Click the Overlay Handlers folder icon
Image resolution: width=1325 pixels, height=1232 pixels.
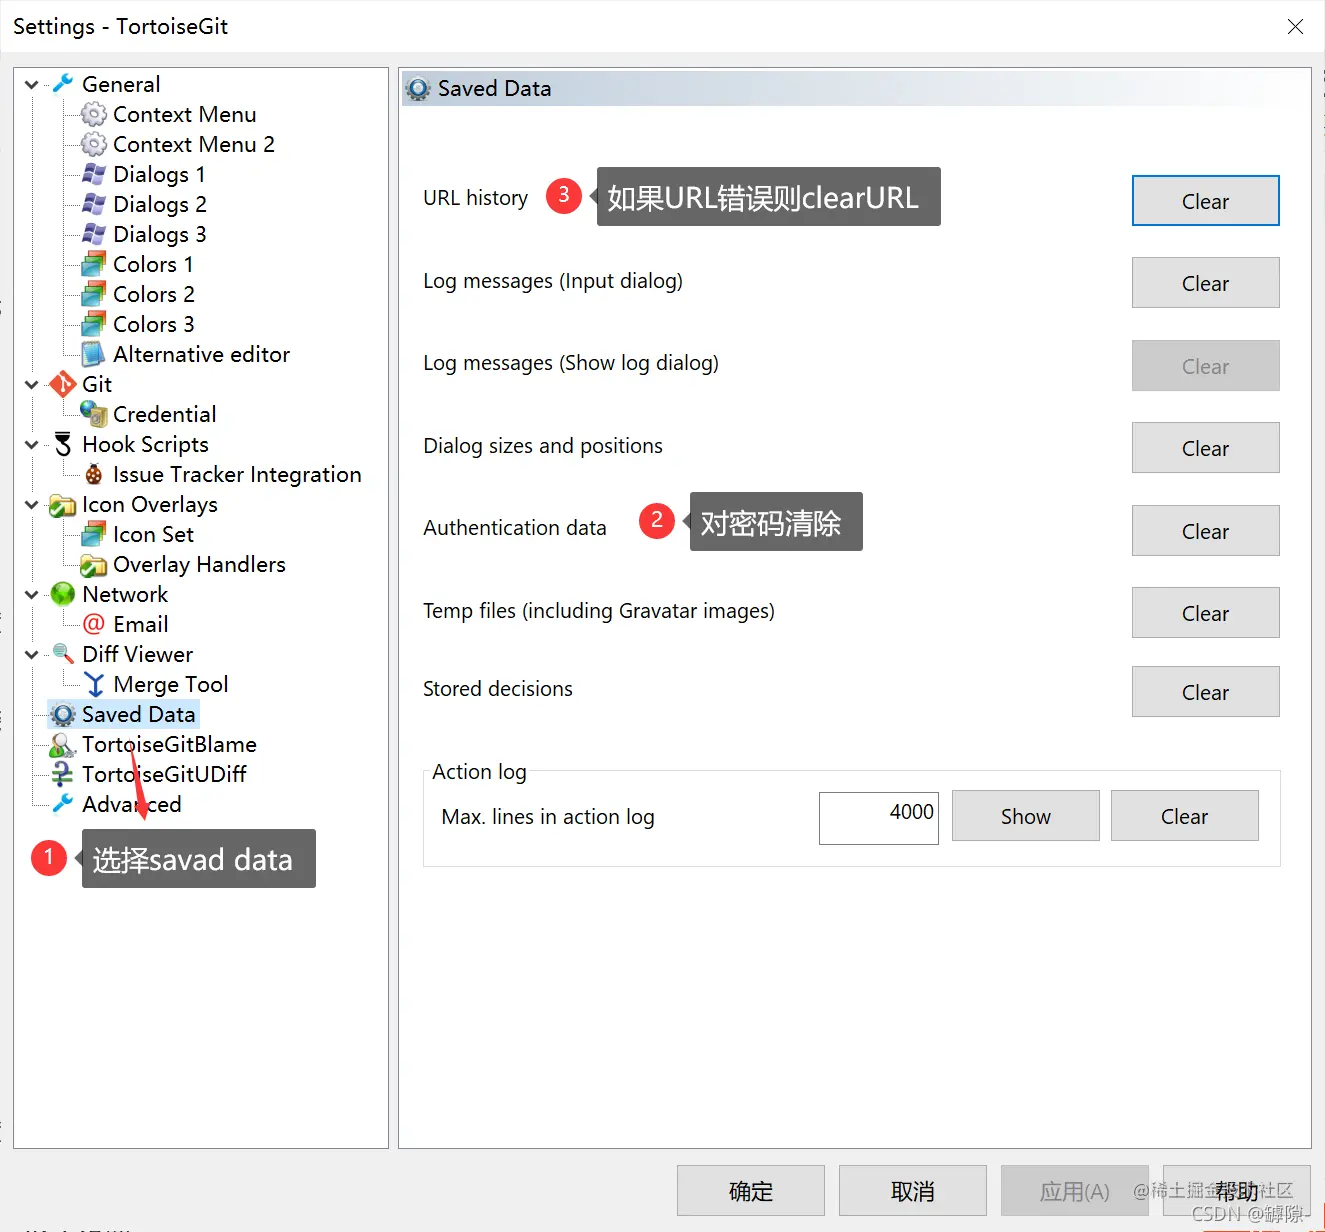point(94,564)
